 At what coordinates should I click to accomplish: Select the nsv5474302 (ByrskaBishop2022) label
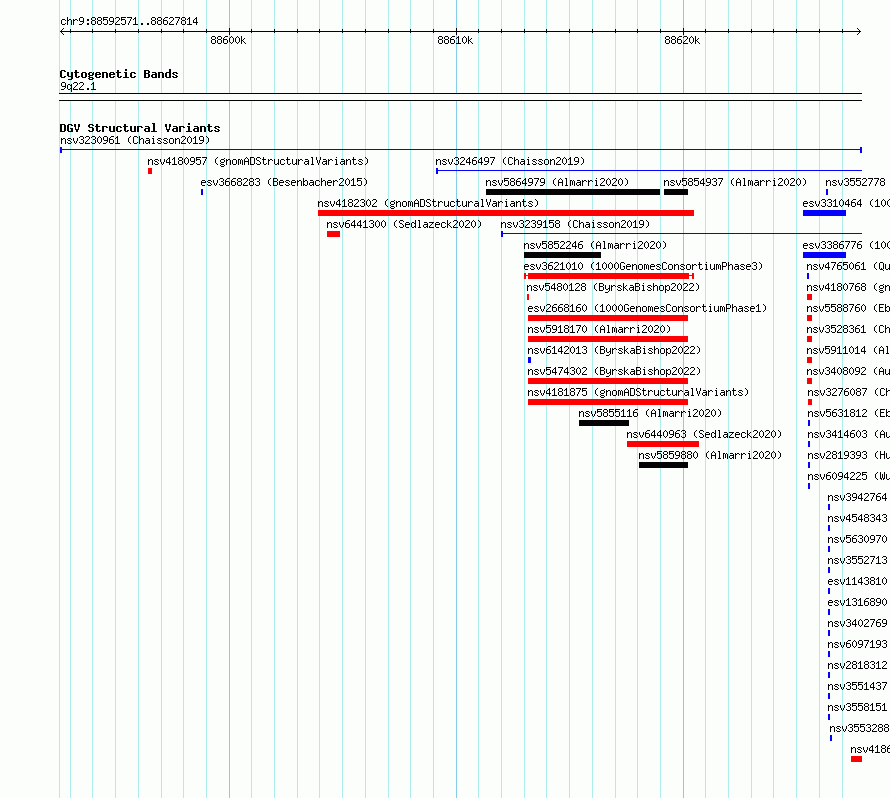point(614,371)
